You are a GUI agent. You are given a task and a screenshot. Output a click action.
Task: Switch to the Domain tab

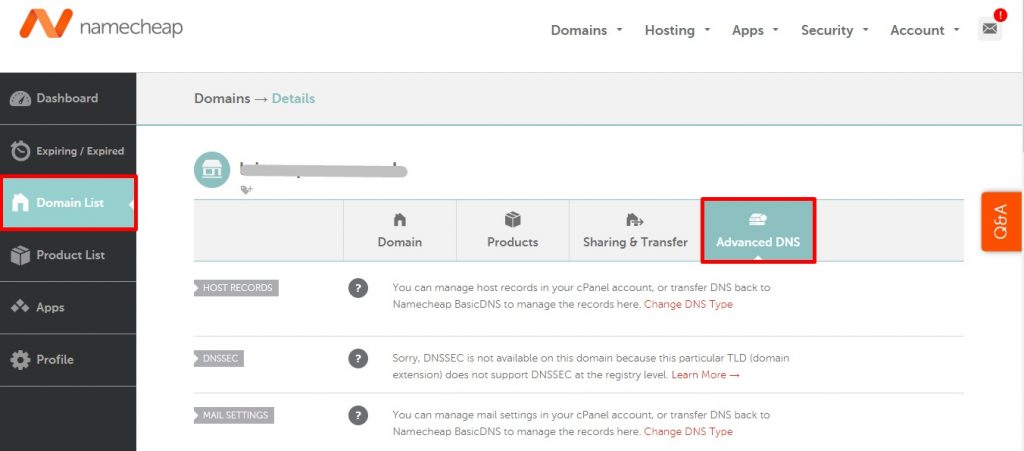pos(400,230)
